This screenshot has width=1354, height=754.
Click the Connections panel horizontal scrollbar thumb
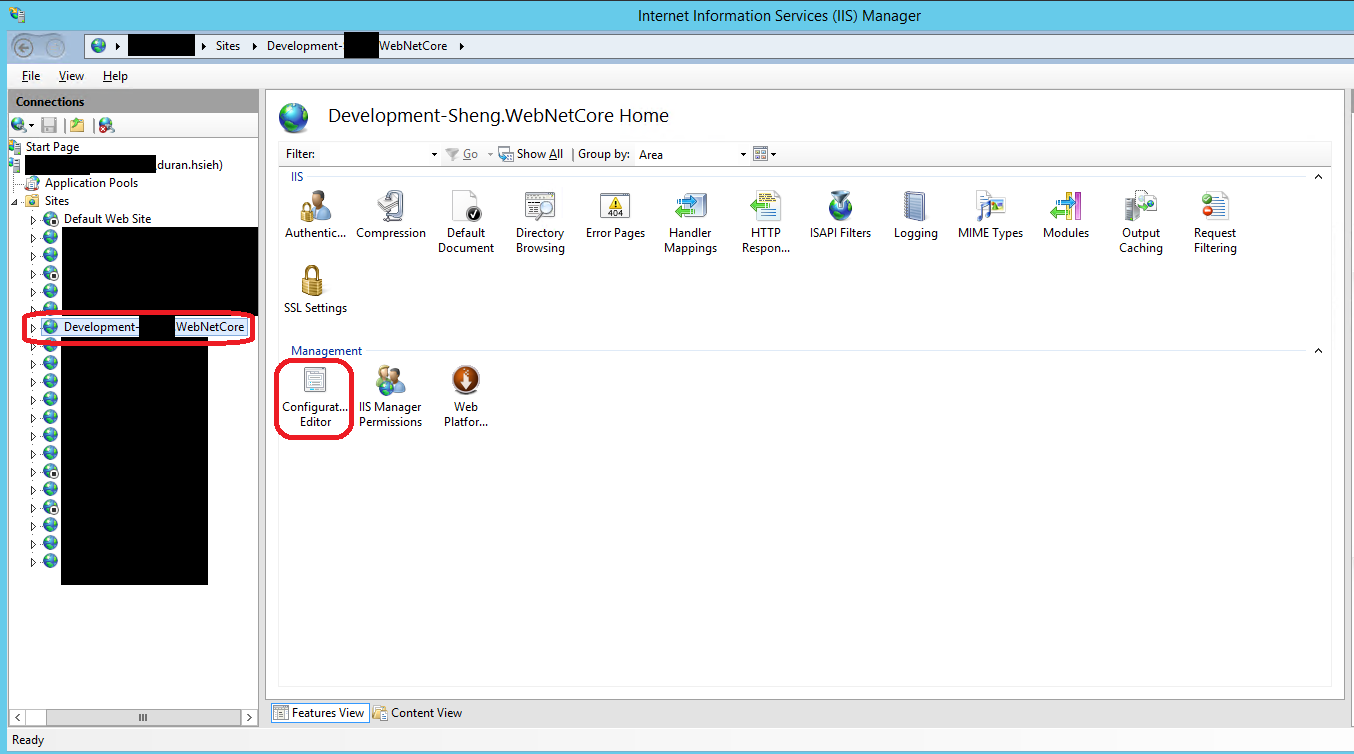click(x=142, y=717)
